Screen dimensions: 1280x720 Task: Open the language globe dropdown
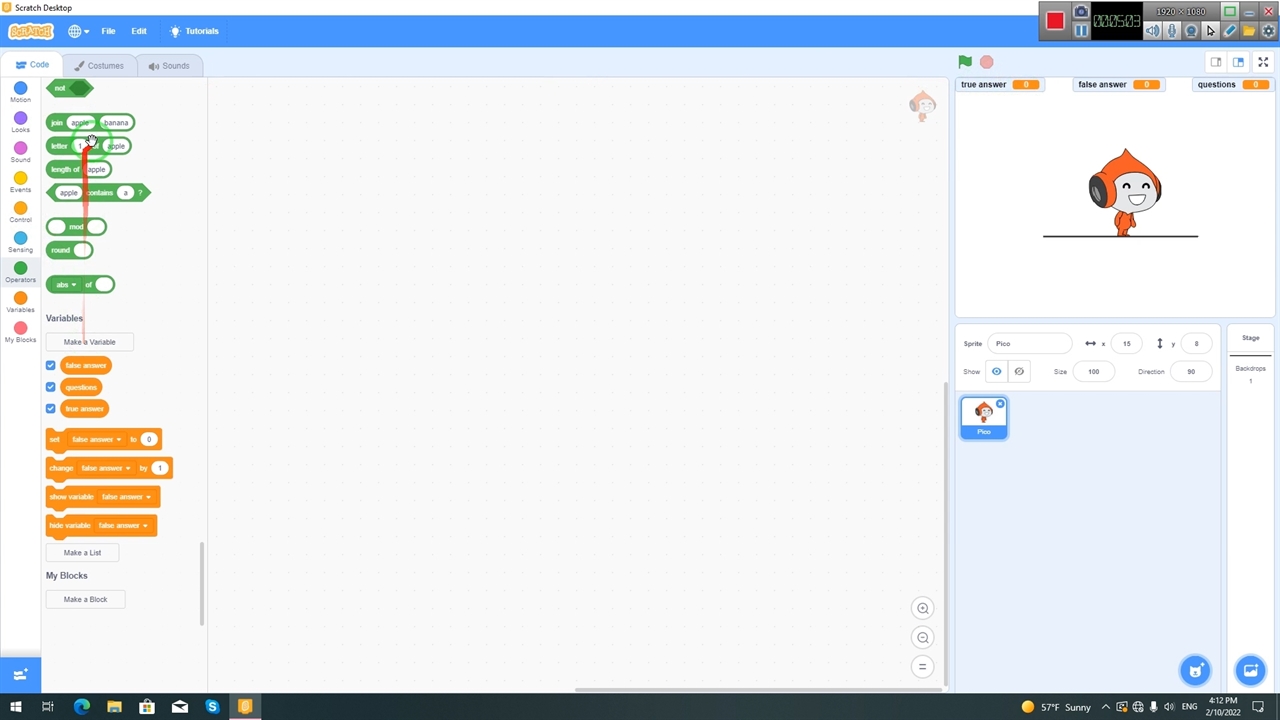pyautogui.click(x=79, y=31)
